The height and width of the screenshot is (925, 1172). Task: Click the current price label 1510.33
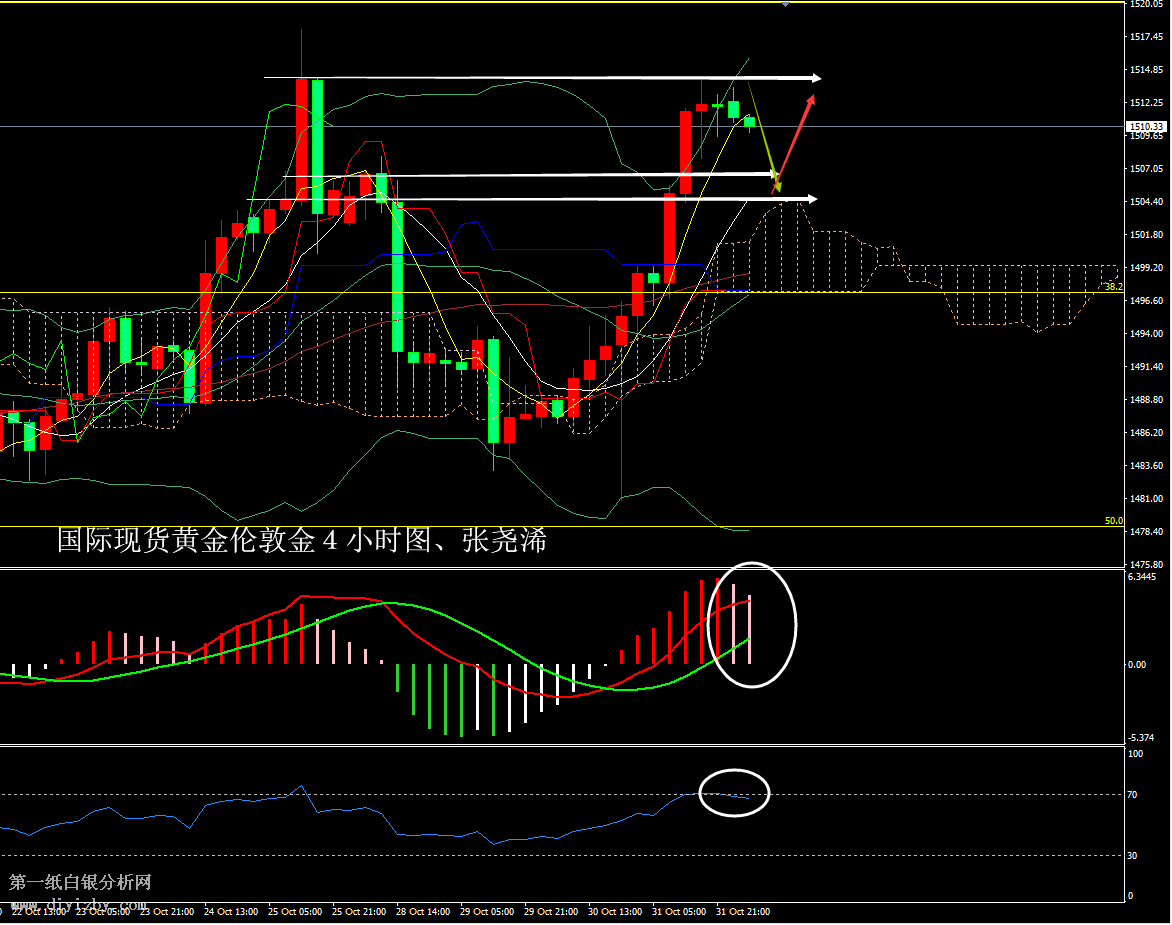(x=1146, y=127)
